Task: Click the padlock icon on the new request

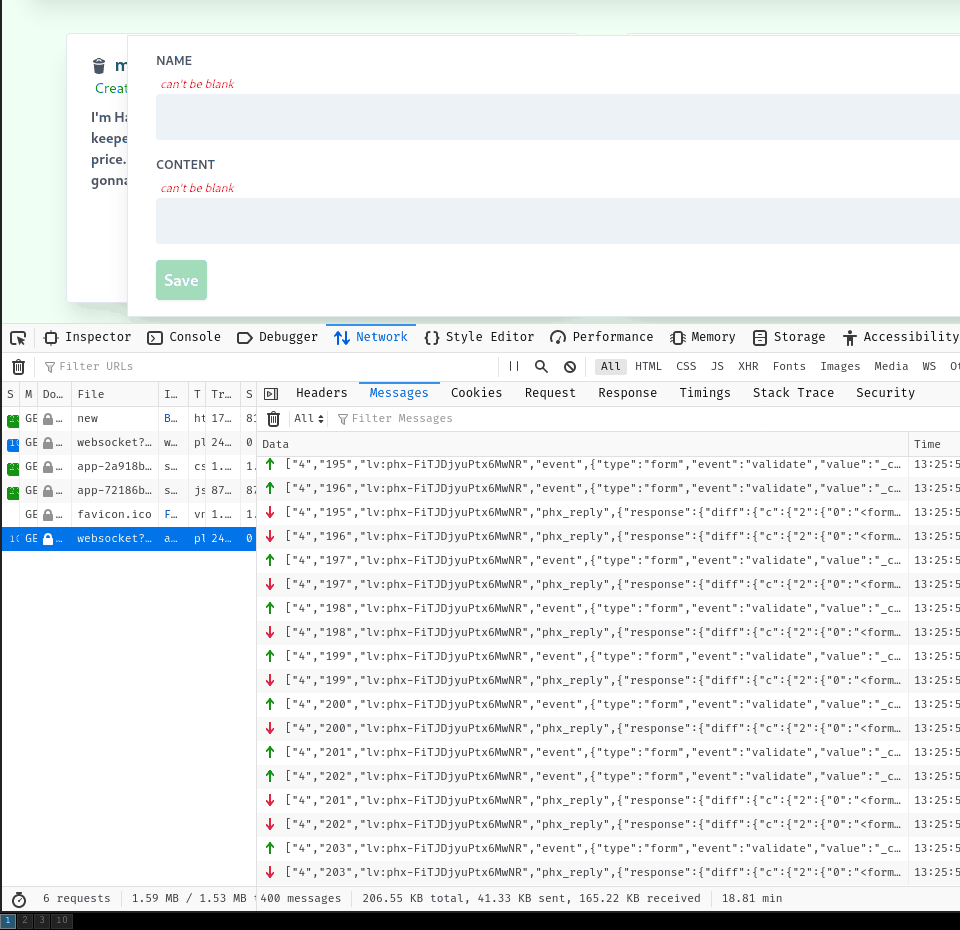Action: click(46, 418)
